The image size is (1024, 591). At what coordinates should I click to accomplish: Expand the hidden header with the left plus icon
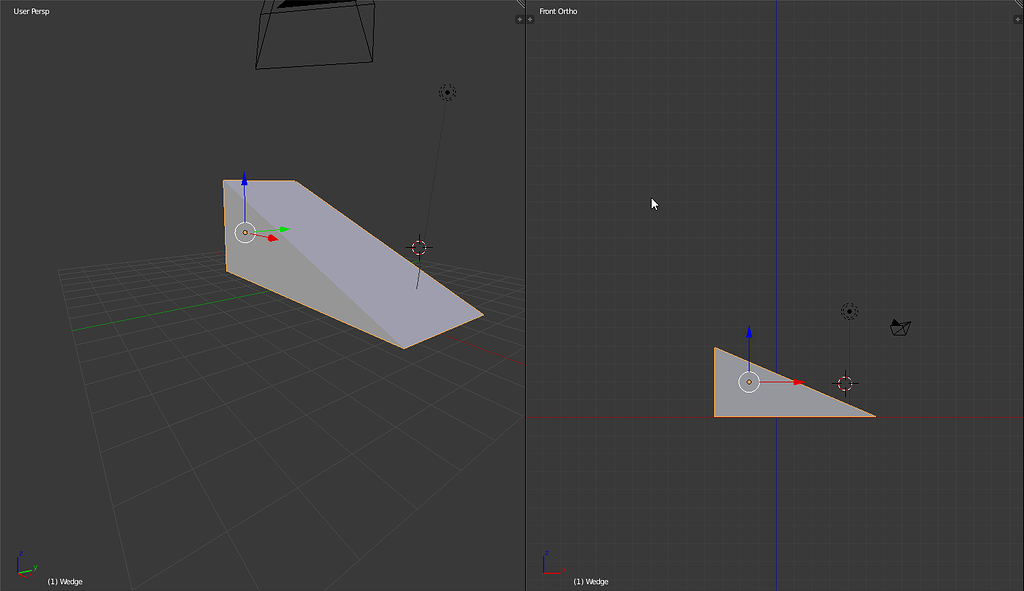click(x=518, y=18)
